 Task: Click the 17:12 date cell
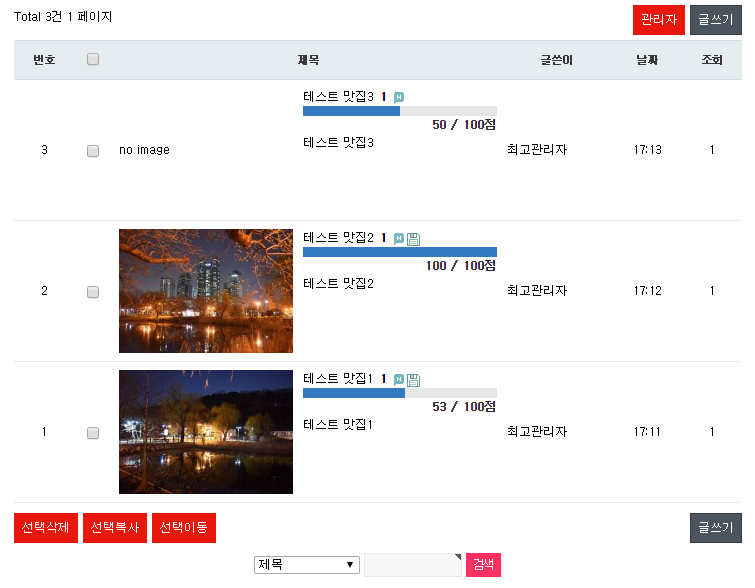647,291
